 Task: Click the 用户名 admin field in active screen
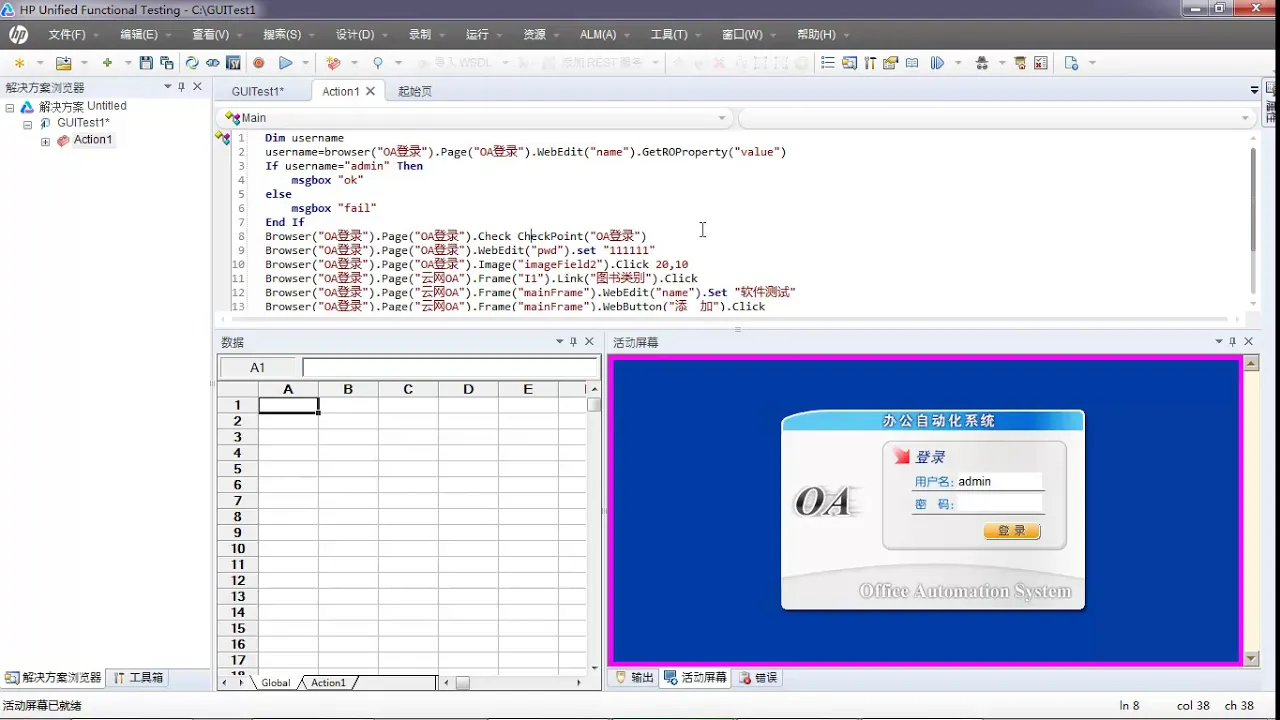999,482
